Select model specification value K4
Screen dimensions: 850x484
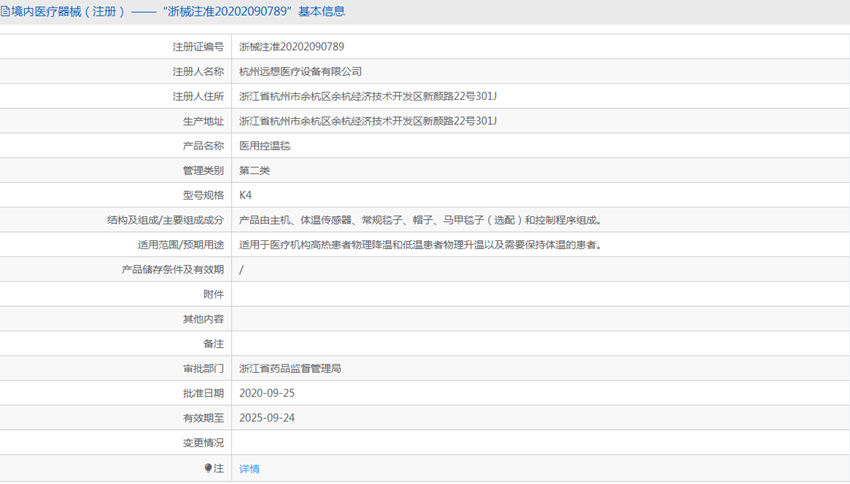point(246,195)
